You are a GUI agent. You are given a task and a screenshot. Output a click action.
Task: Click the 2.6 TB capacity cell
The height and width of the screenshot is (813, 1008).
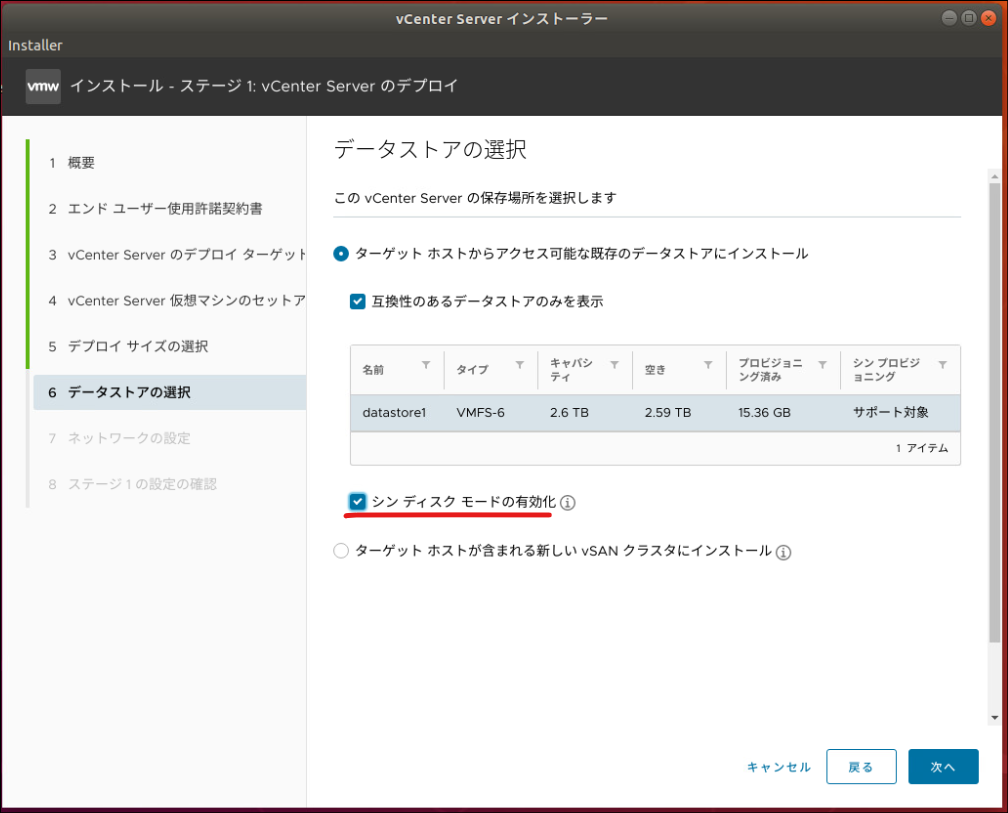point(569,413)
